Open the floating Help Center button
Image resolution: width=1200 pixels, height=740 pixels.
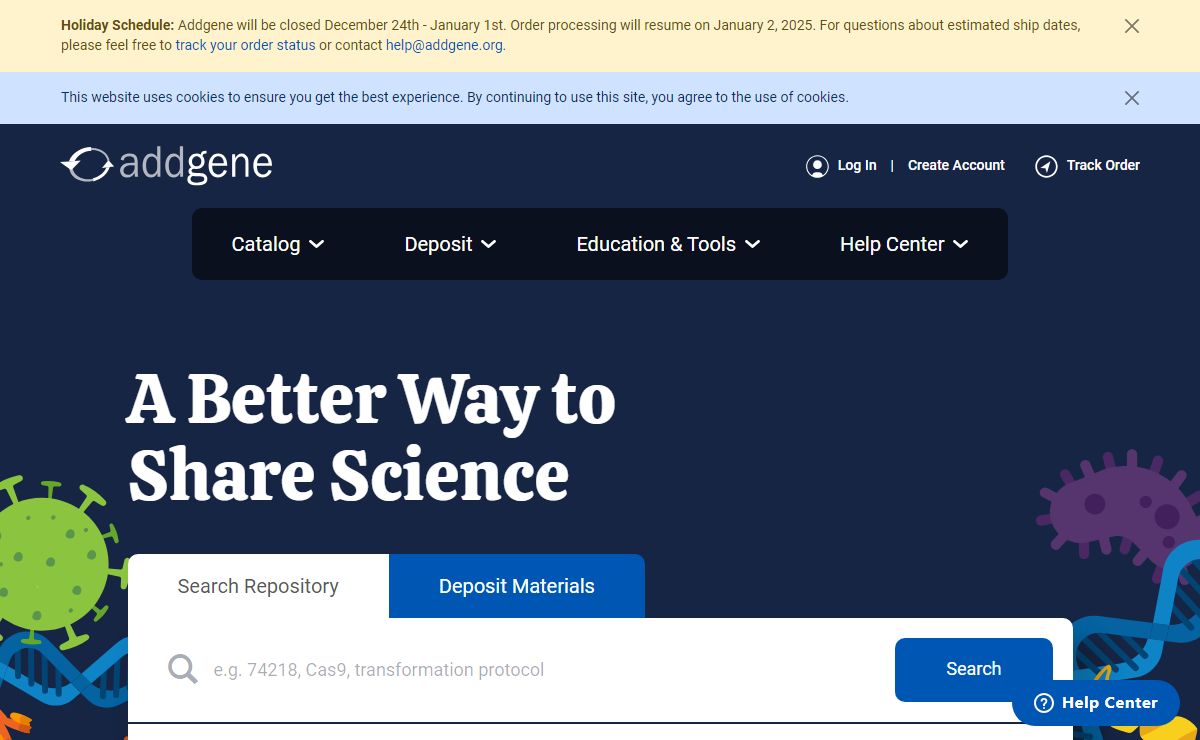pos(1096,703)
